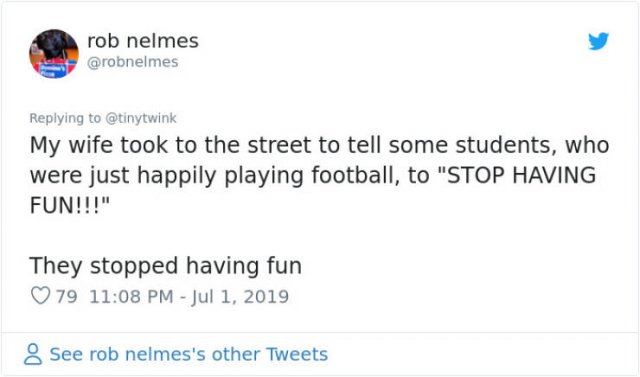Like the tweet with the heart icon
This screenshot has width=640, height=377.
tap(40, 296)
